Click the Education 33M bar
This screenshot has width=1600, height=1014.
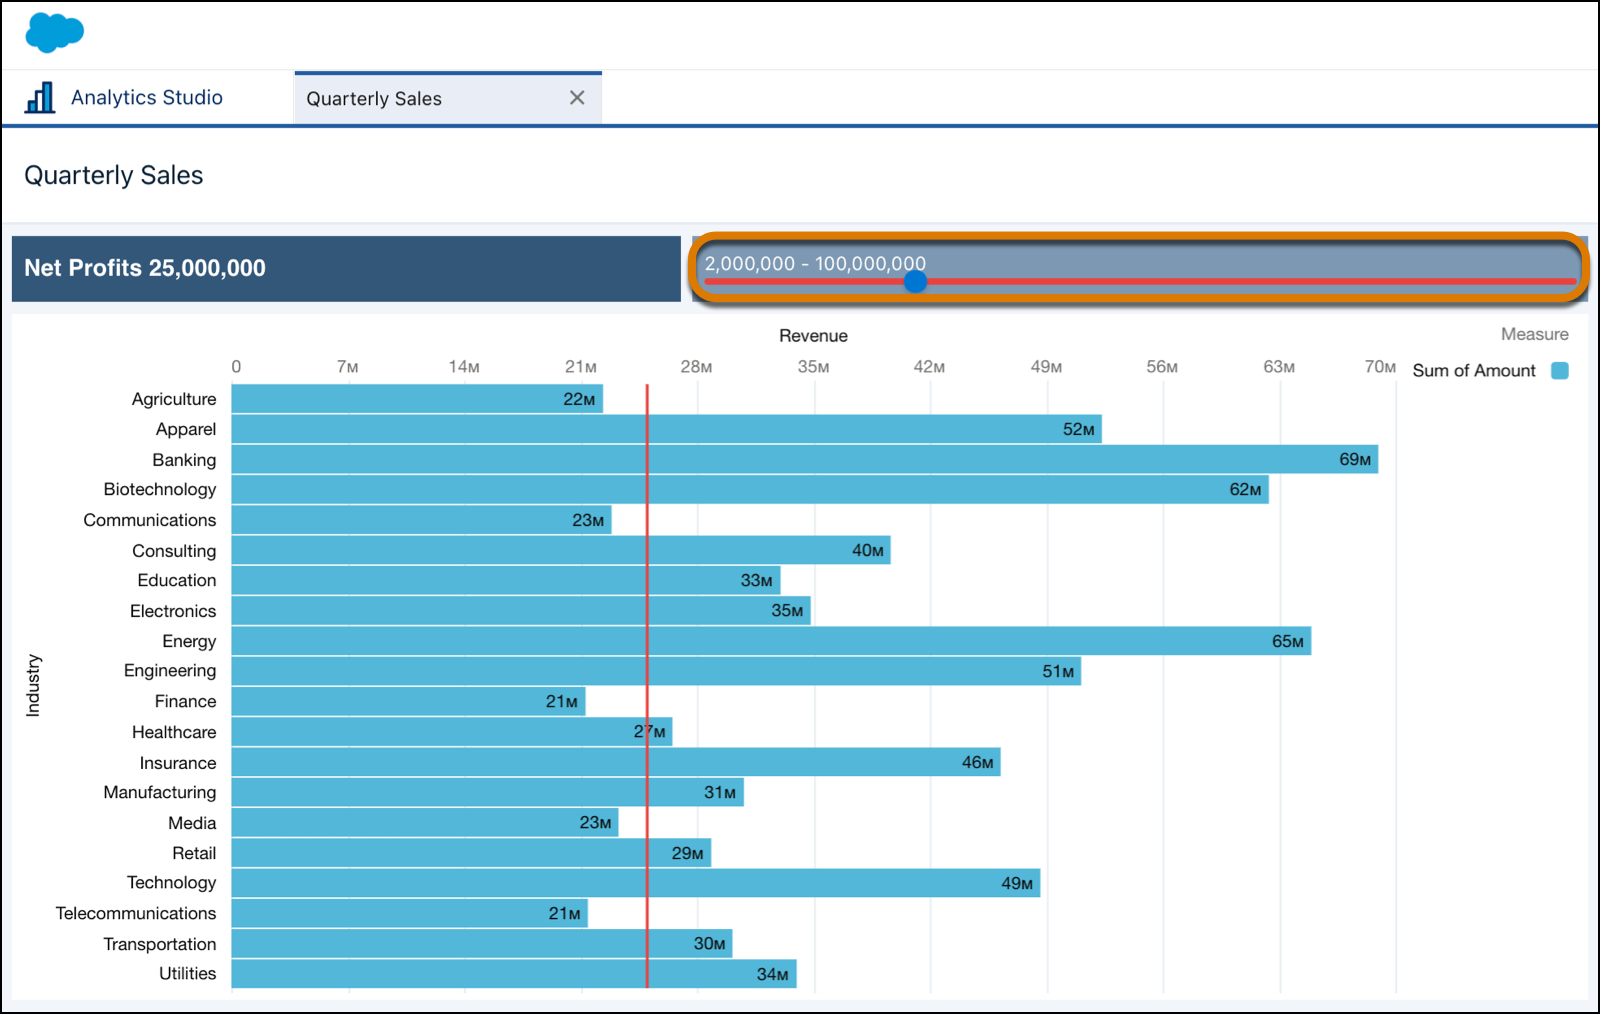[x=506, y=580]
